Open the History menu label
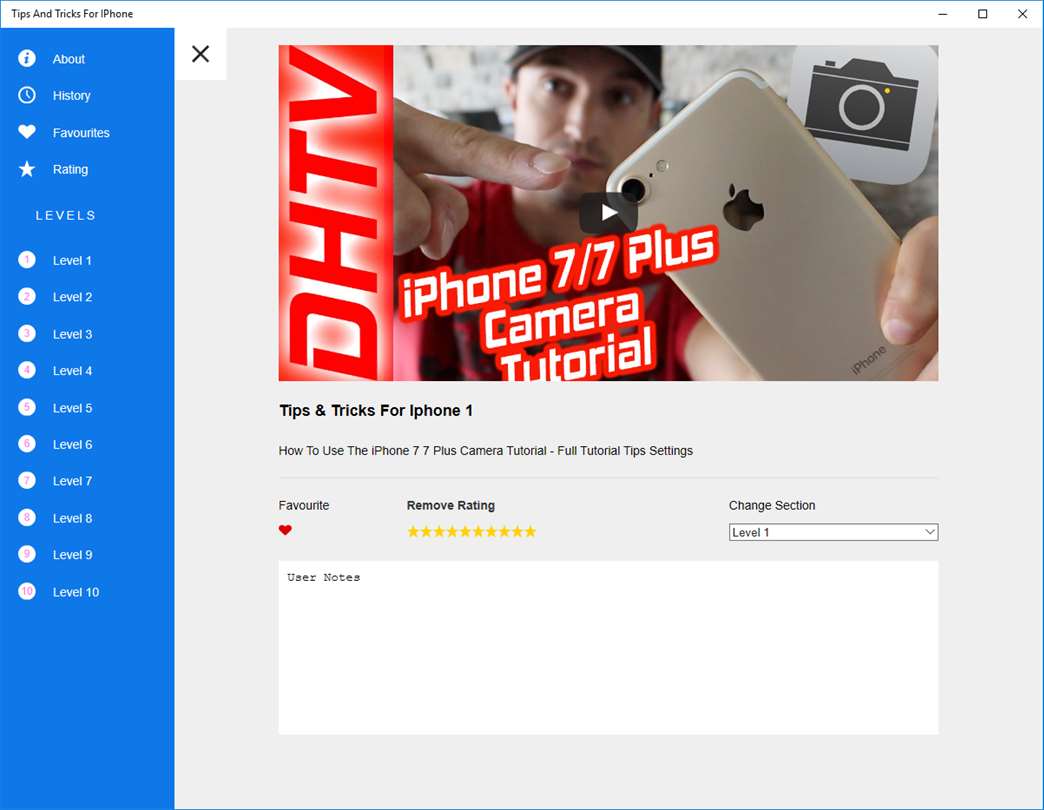 pos(71,96)
